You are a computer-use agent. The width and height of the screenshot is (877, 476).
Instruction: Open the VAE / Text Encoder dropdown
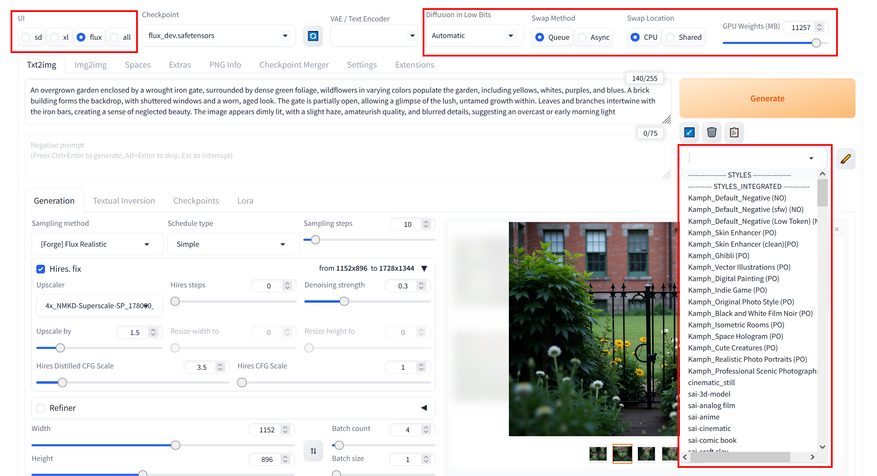click(374, 36)
